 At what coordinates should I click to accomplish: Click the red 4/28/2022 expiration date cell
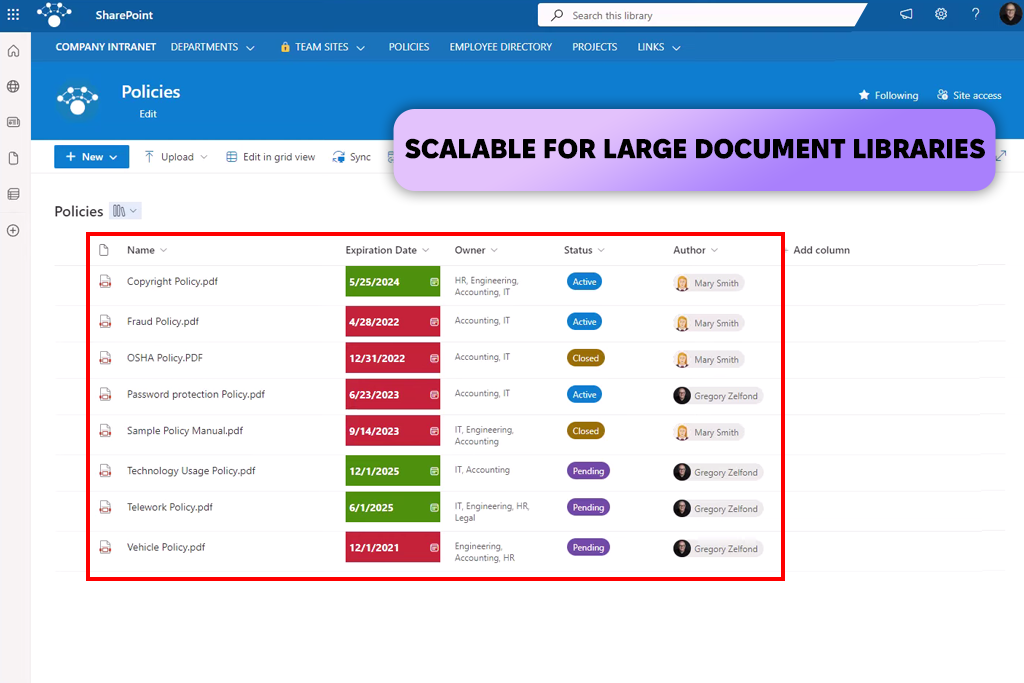pyautogui.click(x=392, y=322)
